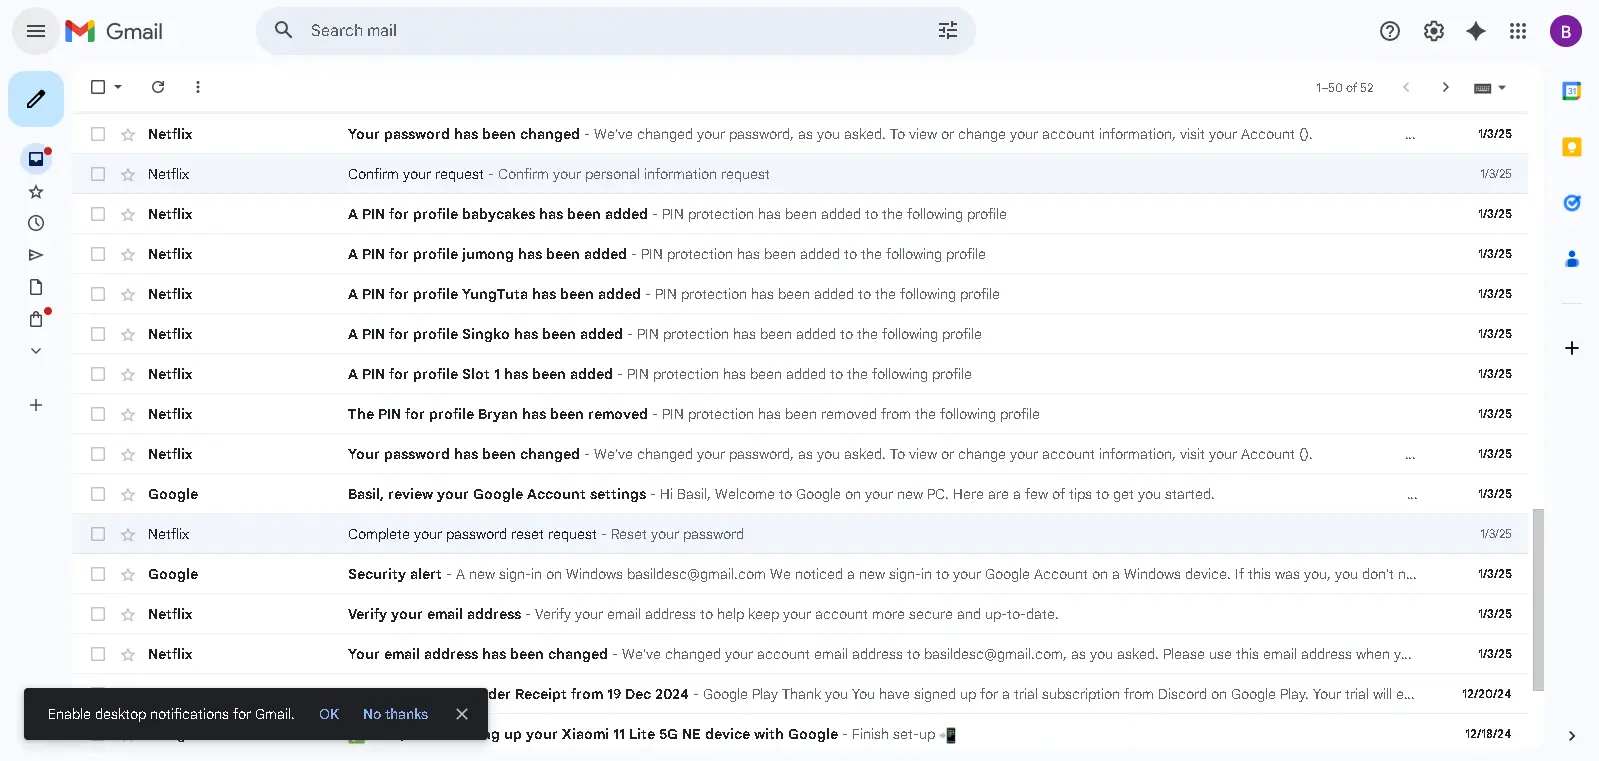Image resolution: width=1599 pixels, height=761 pixels.
Task: Open the Snoozed clock icon
Action: (x=36, y=223)
